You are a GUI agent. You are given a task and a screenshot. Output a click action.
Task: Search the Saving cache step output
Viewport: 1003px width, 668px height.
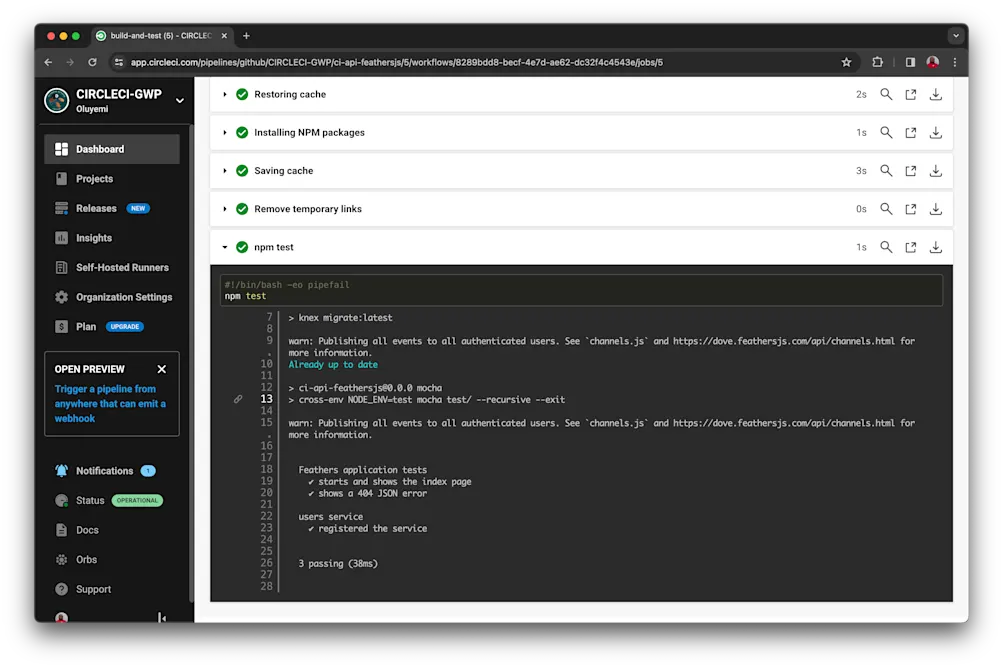(x=886, y=170)
